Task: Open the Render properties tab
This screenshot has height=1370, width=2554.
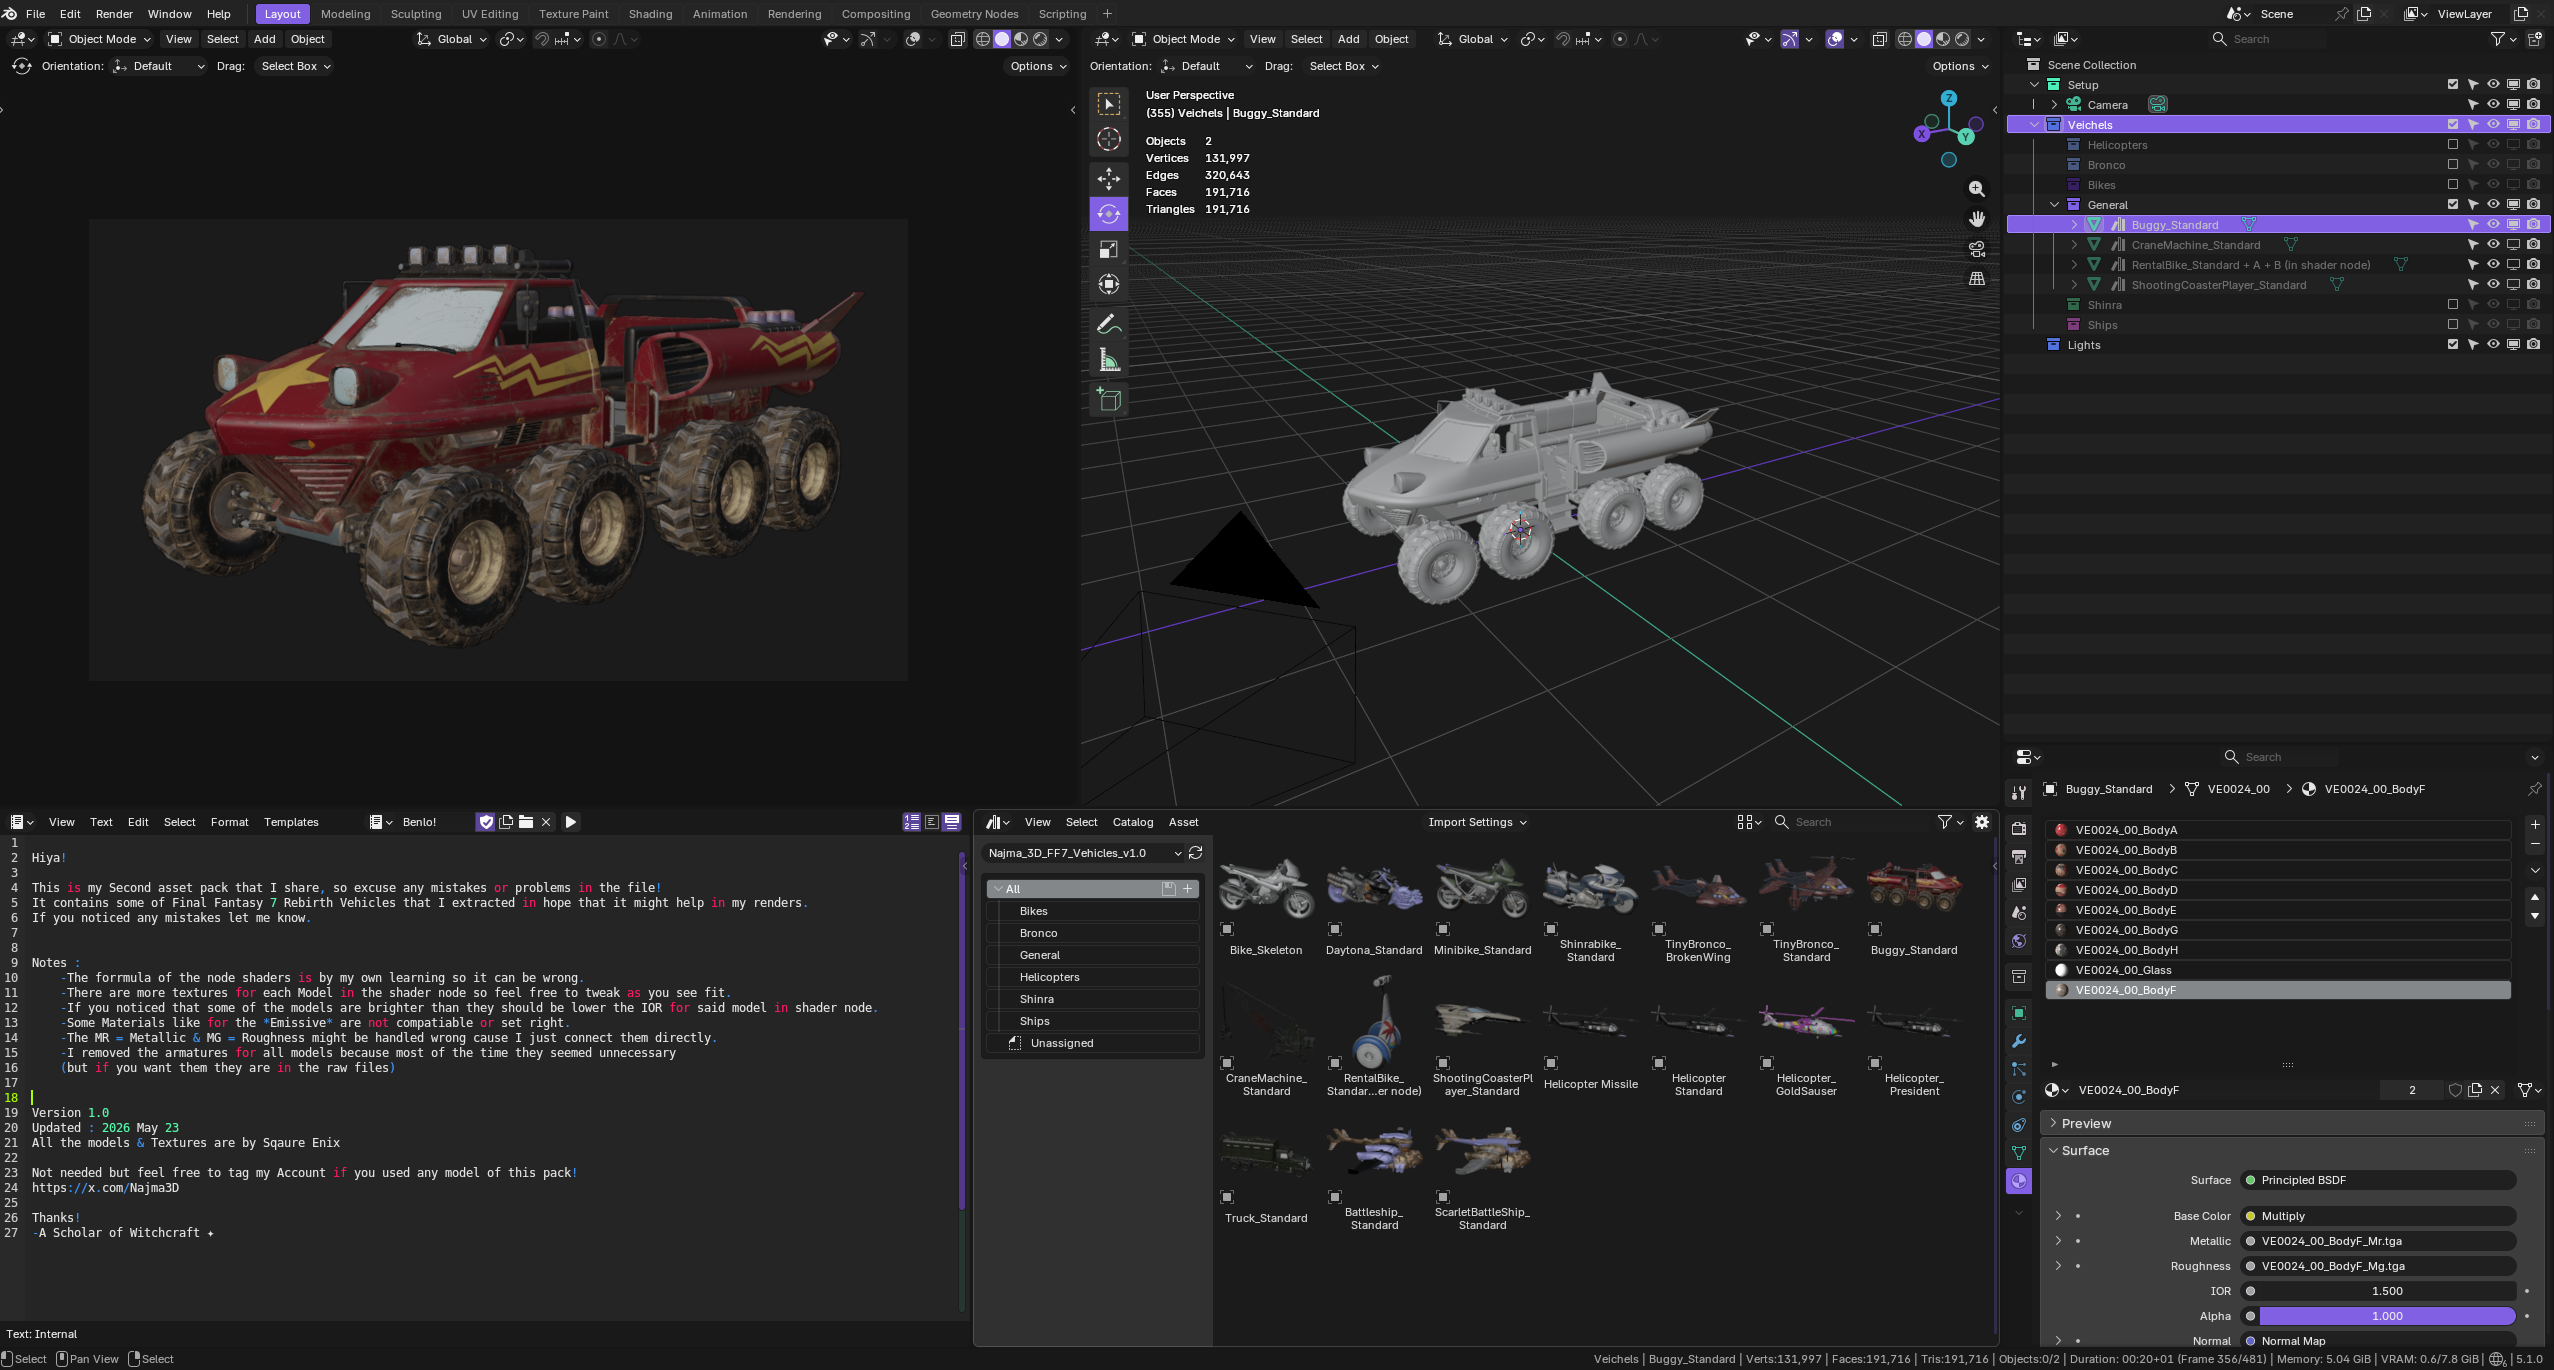Action: tap(2018, 829)
